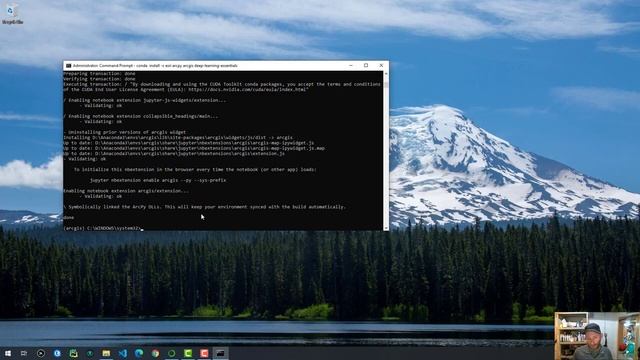This screenshot has height=360, width=640.
Task: Launch Google Chrome from the taskbar
Action: coord(155,353)
